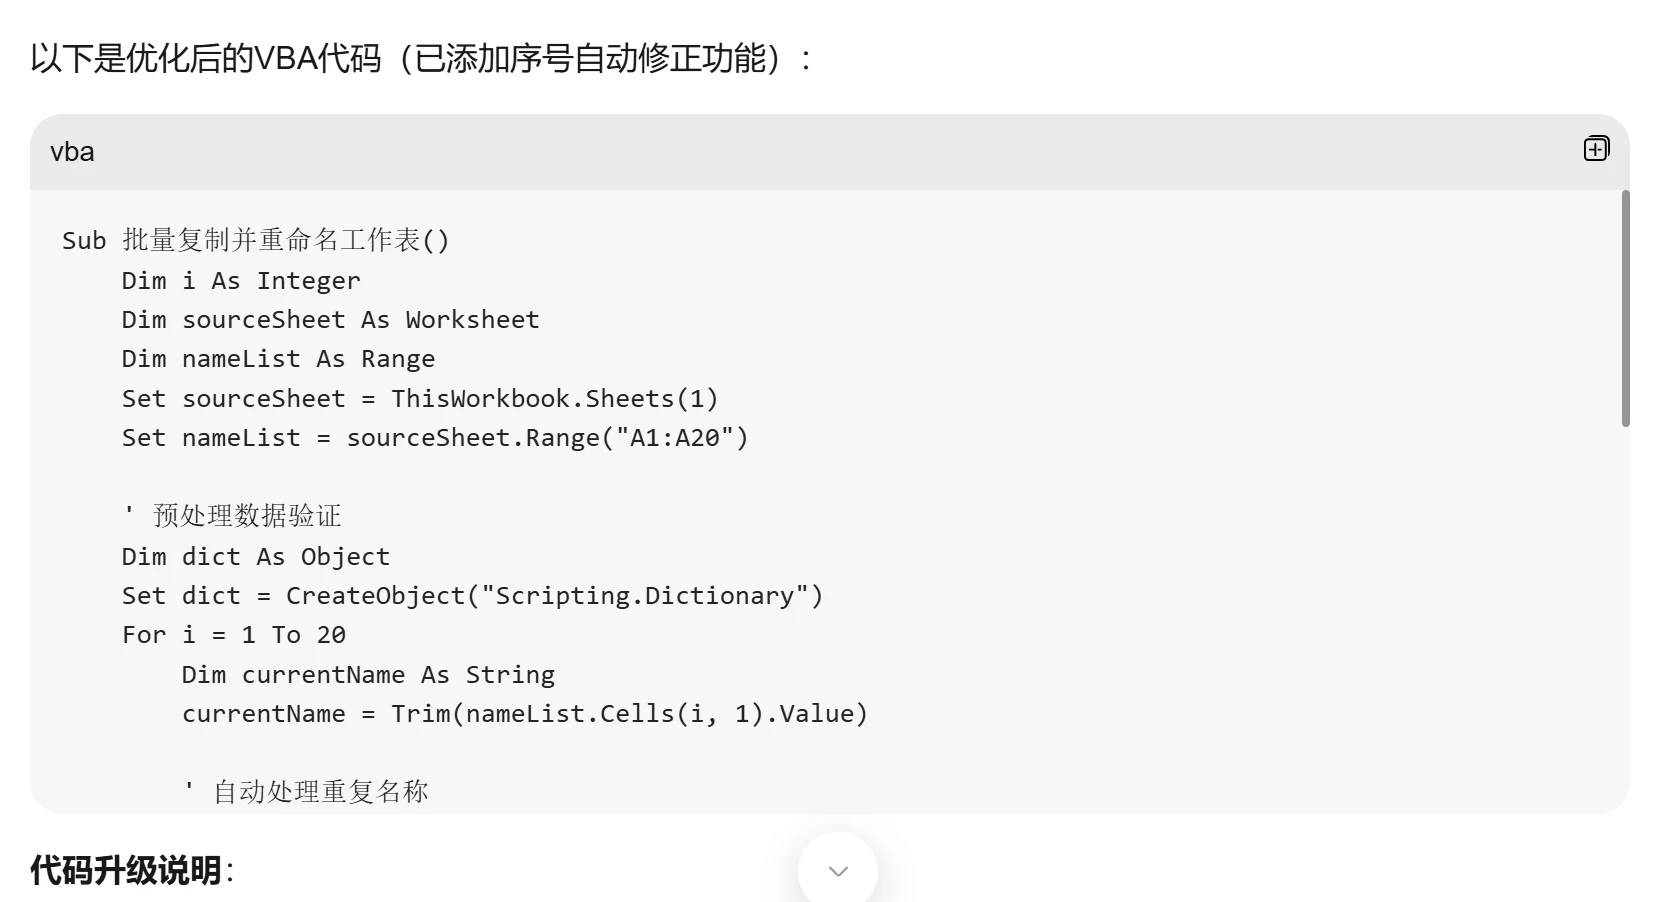Click the 'Dim nameList As Range' declaration

[x=278, y=359]
